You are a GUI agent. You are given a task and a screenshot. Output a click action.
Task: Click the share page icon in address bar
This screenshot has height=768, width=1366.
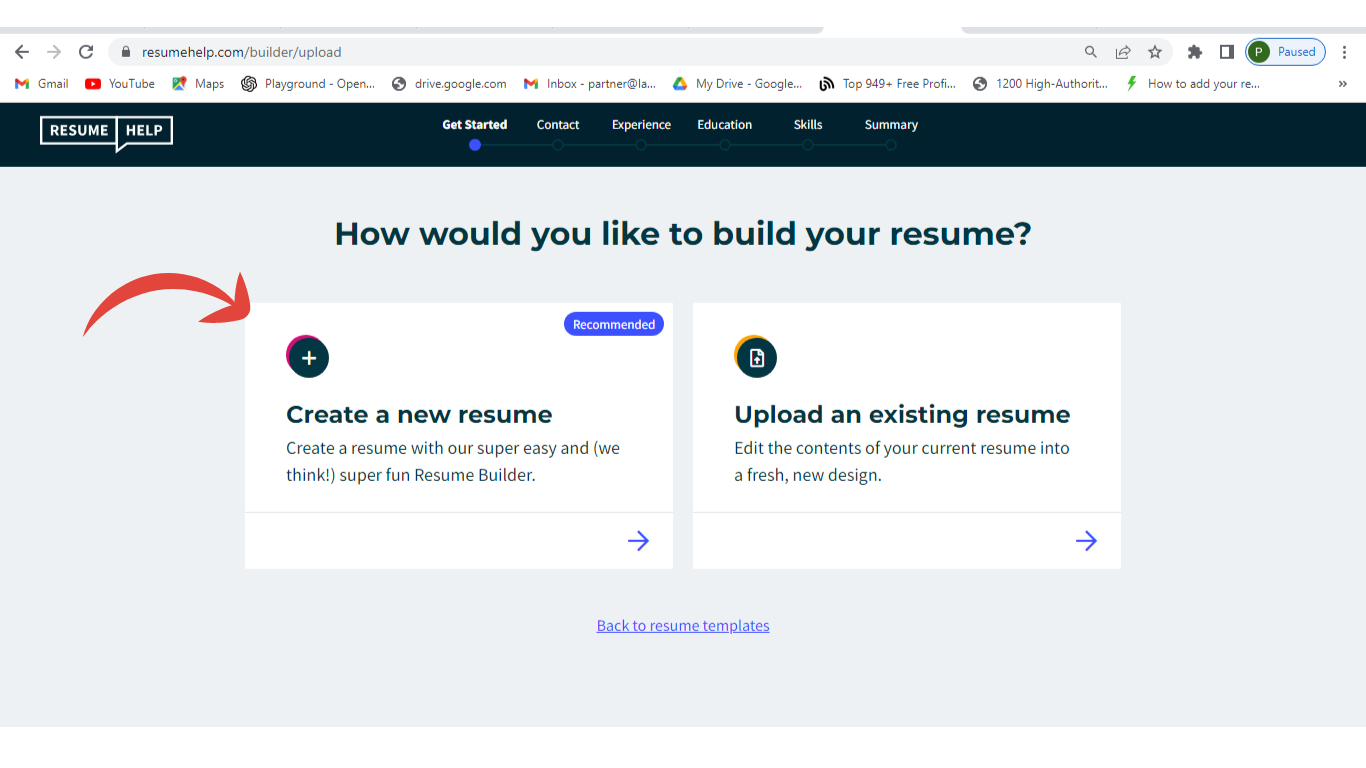click(x=1123, y=52)
